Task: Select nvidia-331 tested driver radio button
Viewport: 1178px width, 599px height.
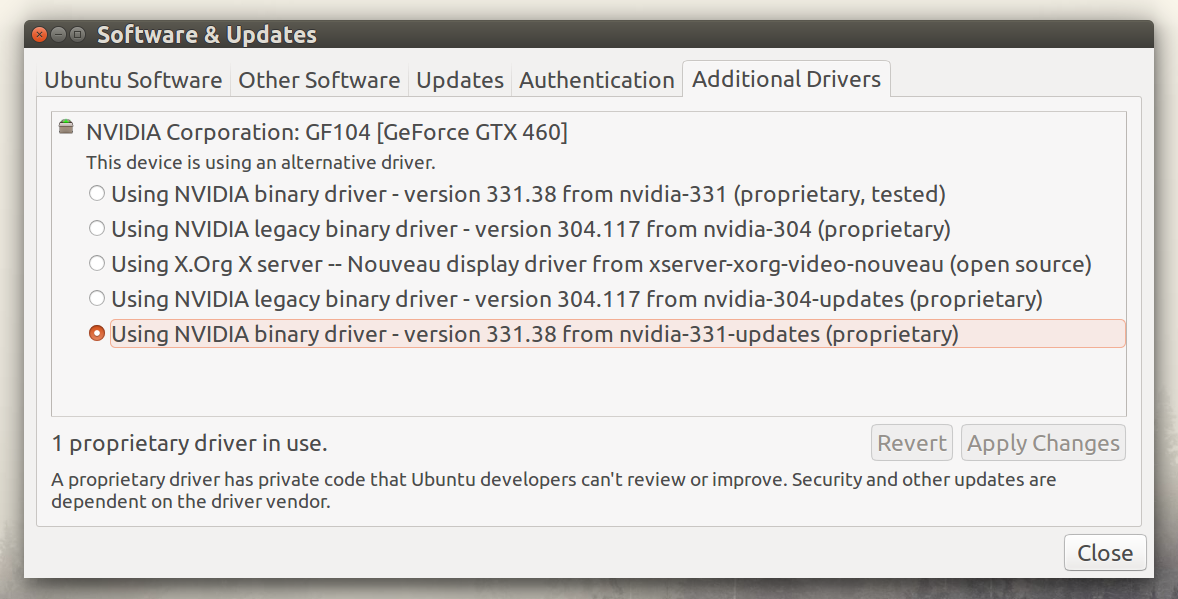Action: (x=97, y=193)
